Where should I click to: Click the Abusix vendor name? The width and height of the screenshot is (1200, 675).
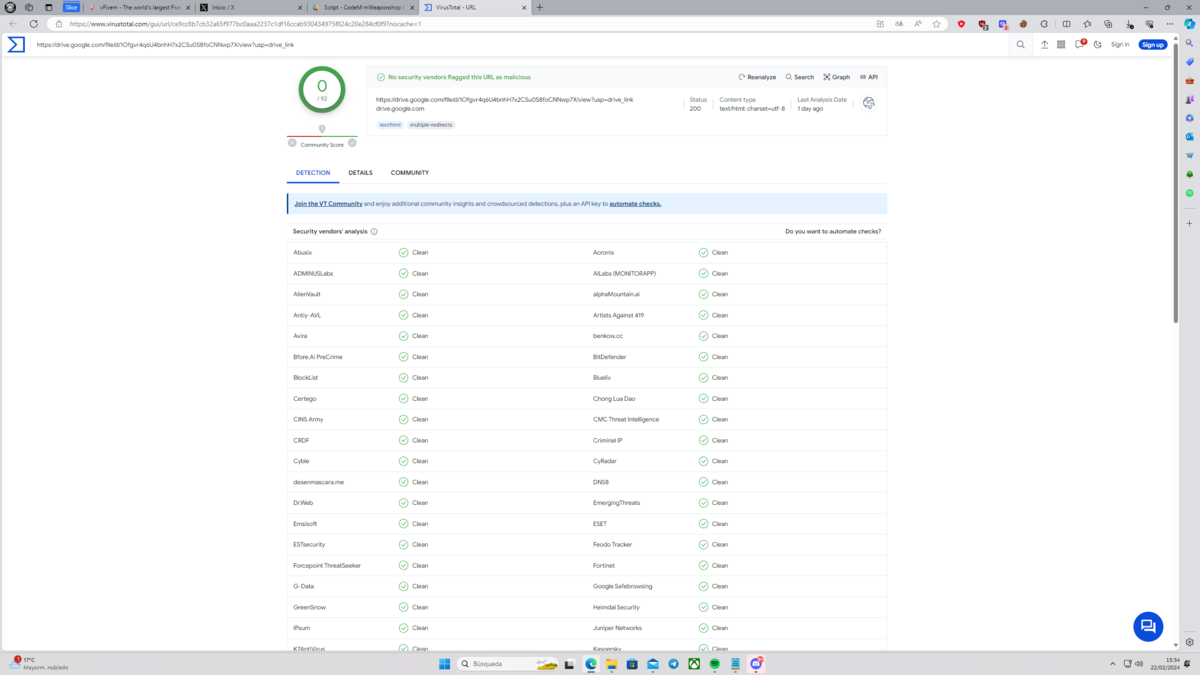point(303,253)
